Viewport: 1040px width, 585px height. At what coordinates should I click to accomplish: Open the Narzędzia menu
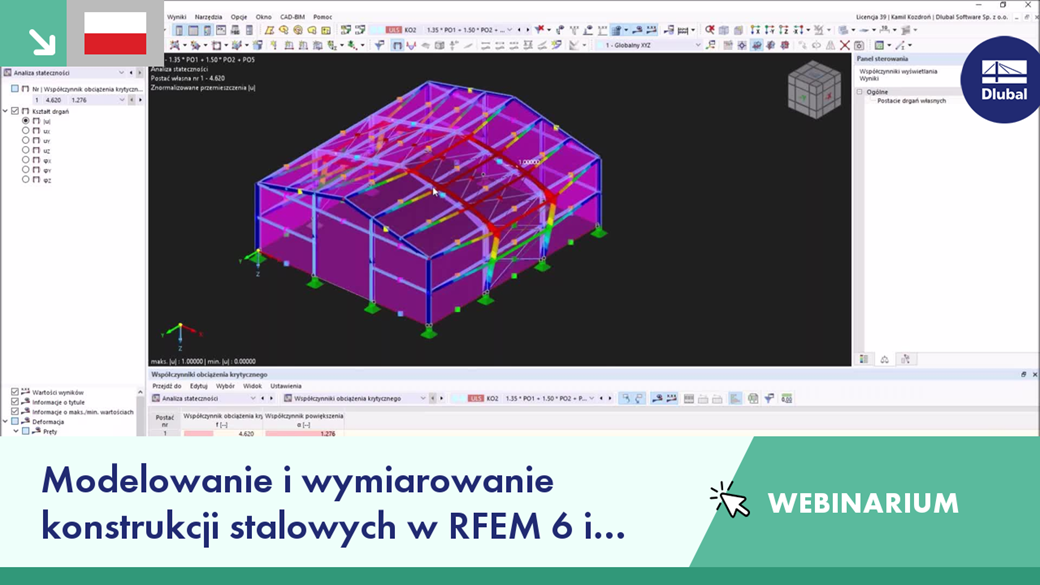coord(208,17)
